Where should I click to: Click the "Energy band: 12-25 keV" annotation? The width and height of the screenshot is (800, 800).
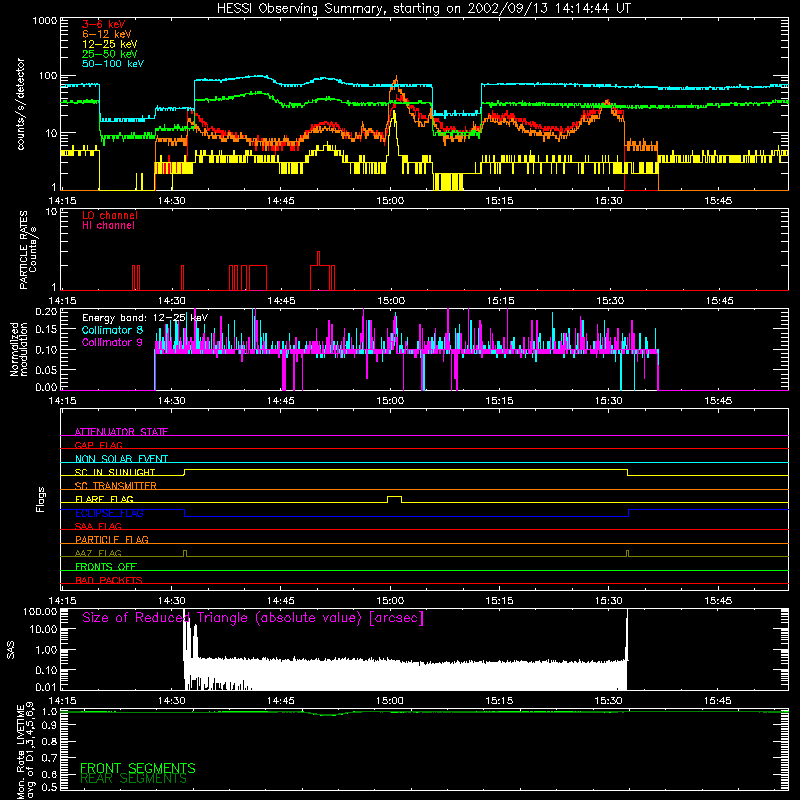click(145, 318)
